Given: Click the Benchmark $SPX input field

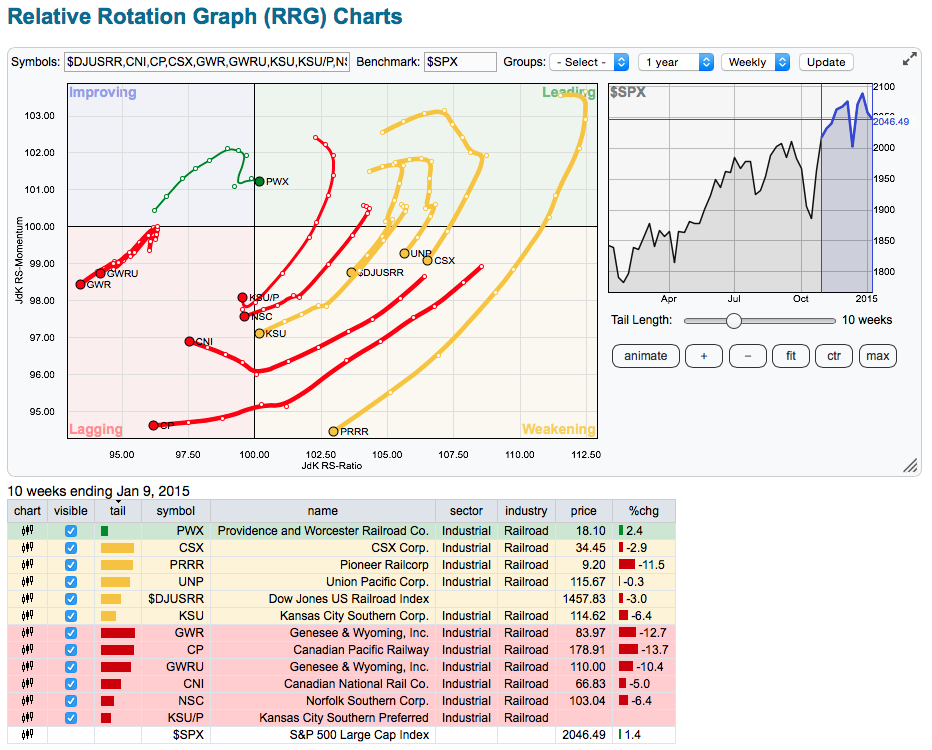Looking at the screenshot, I should (460, 62).
